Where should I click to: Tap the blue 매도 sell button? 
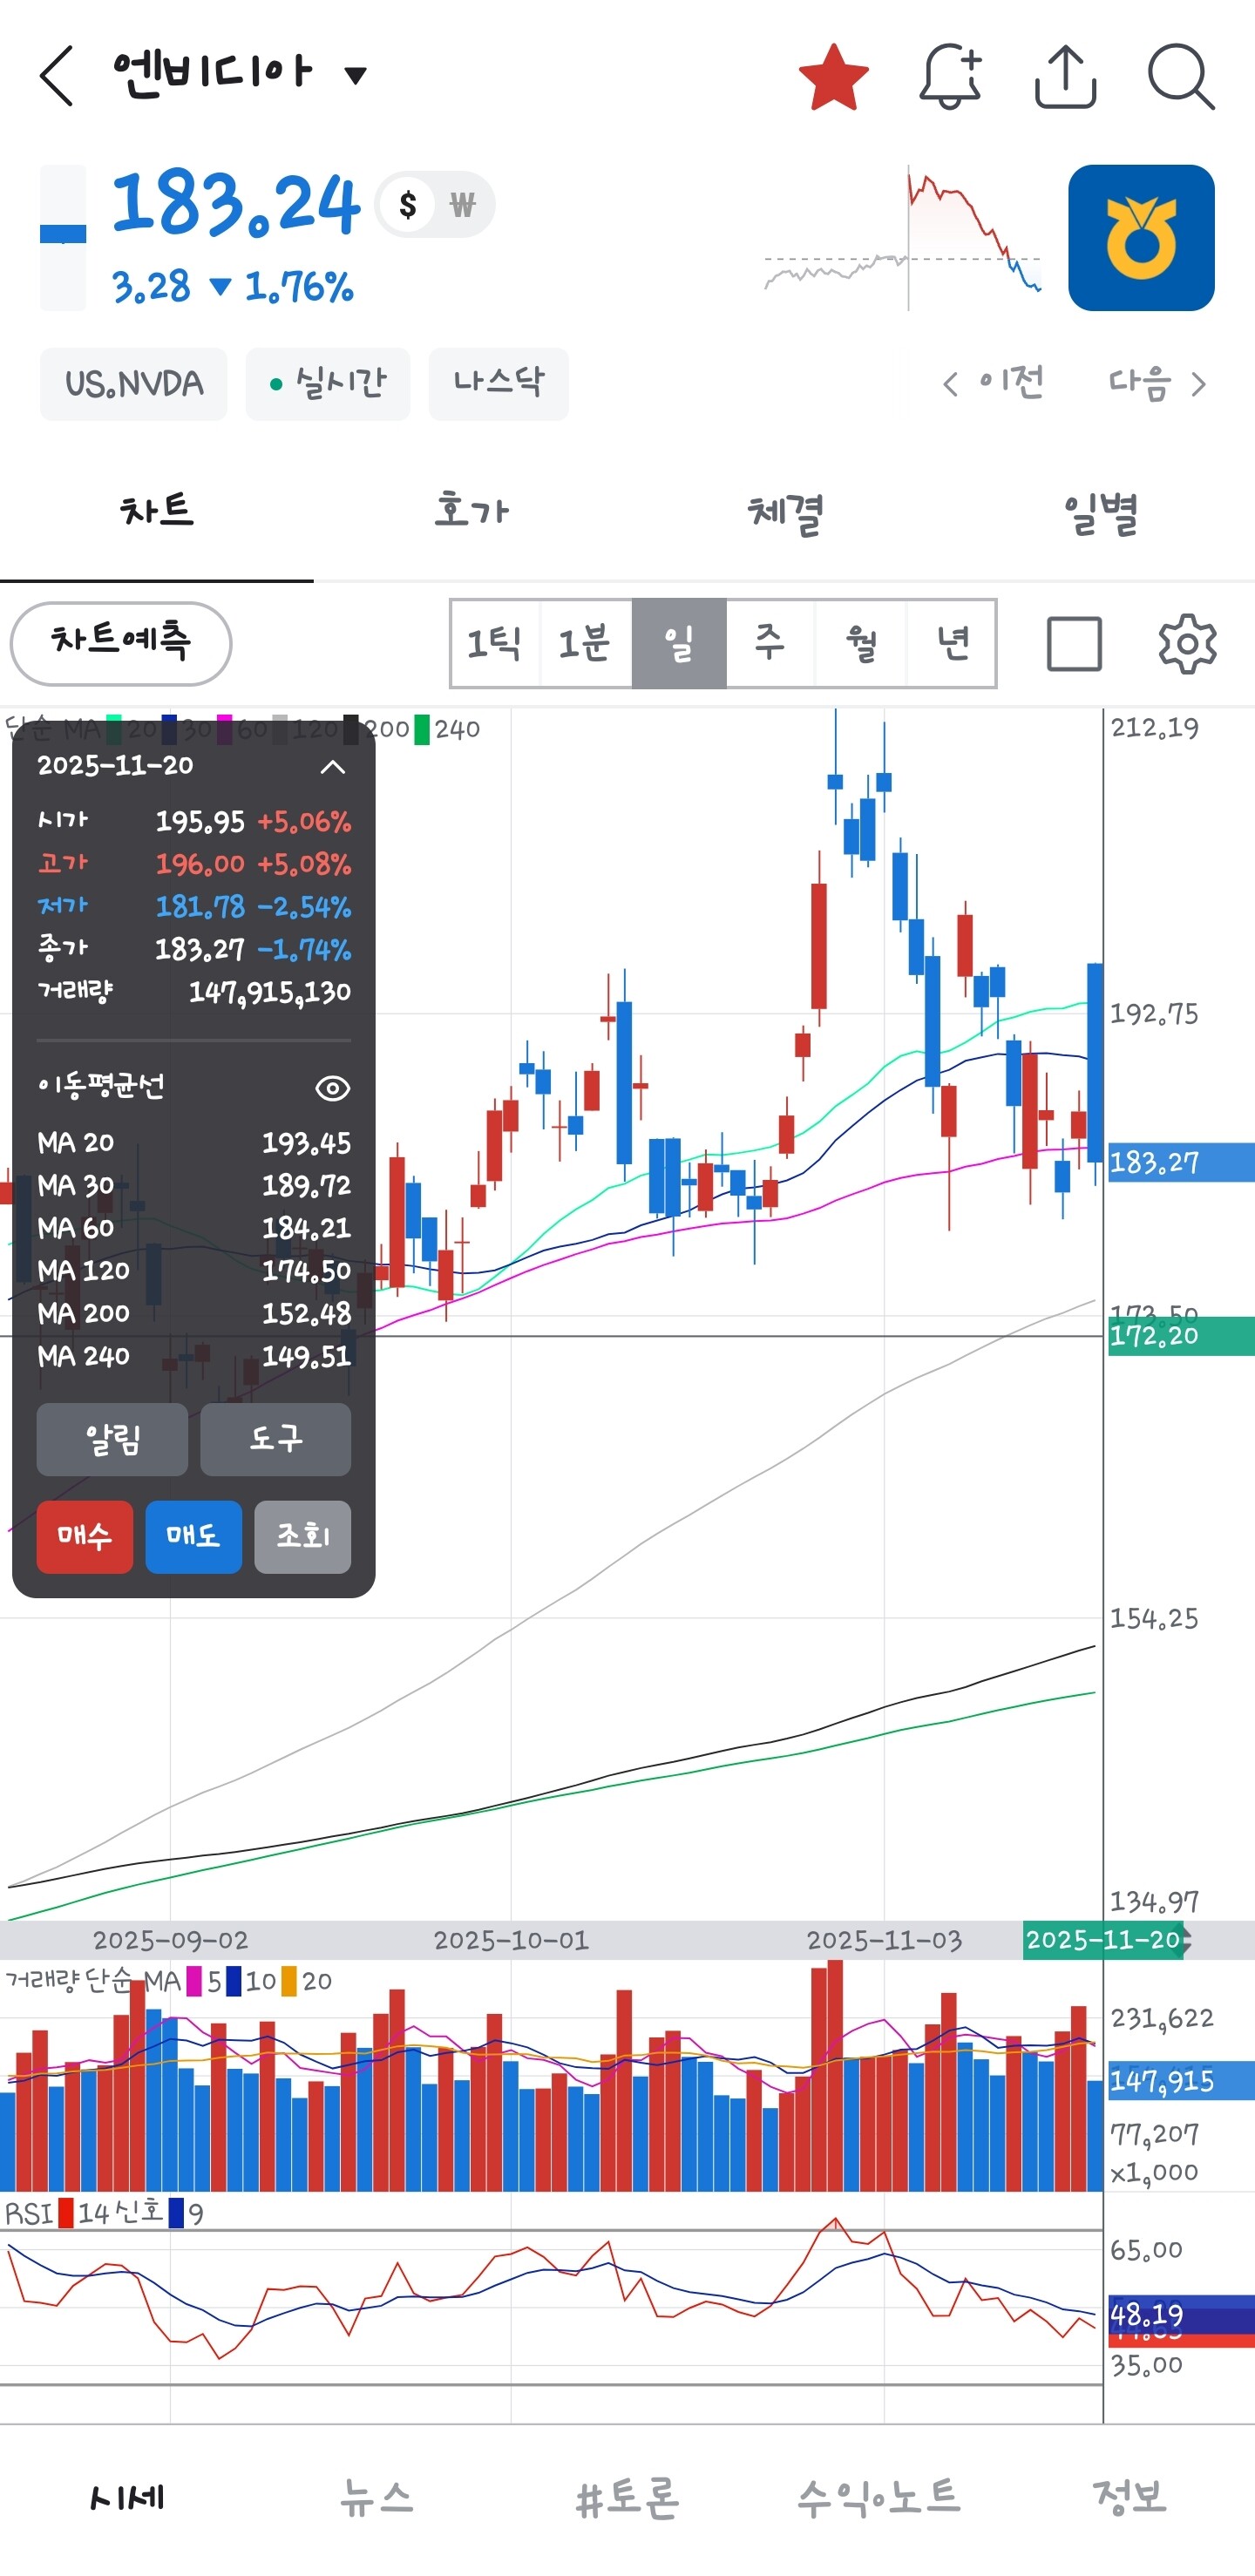pyautogui.click(x=193, y=1537)
